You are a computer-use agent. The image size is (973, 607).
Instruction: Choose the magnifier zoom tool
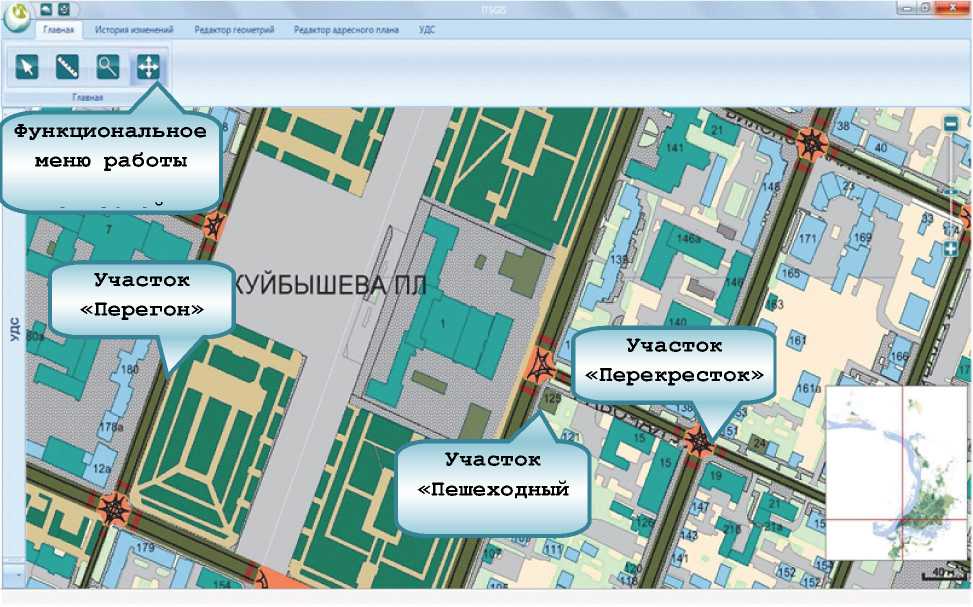click(x=107, y=67)
